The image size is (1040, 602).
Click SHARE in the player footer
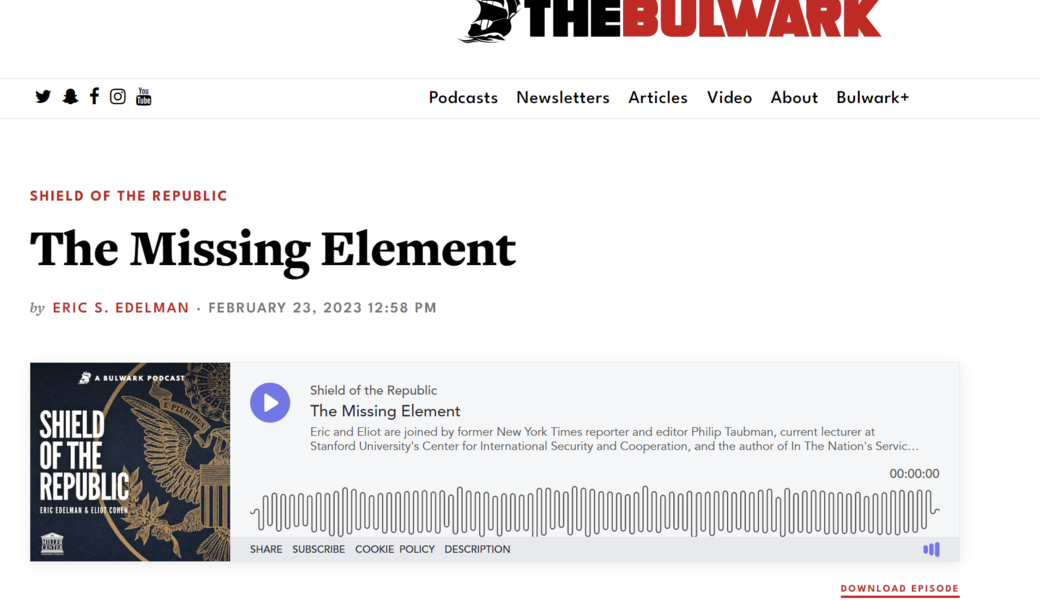point(266,549)
